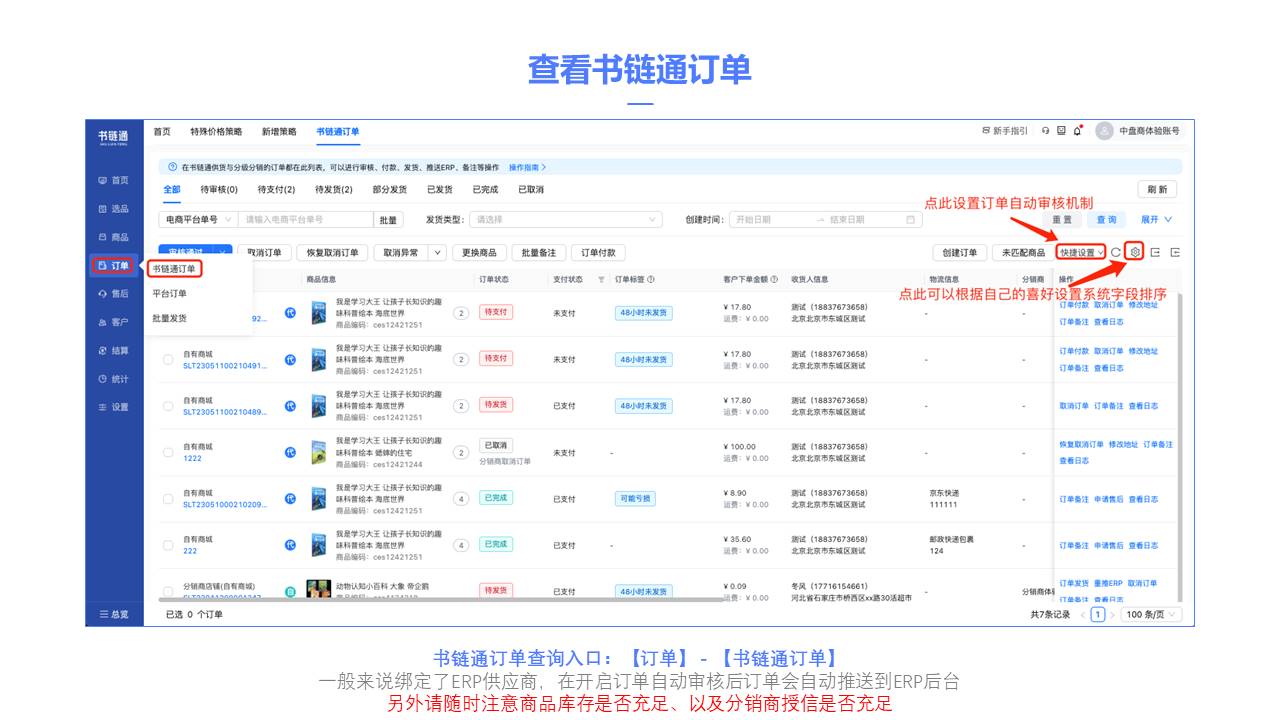
Task: Select 已完成 status tab
Action: tap(485, 189)
